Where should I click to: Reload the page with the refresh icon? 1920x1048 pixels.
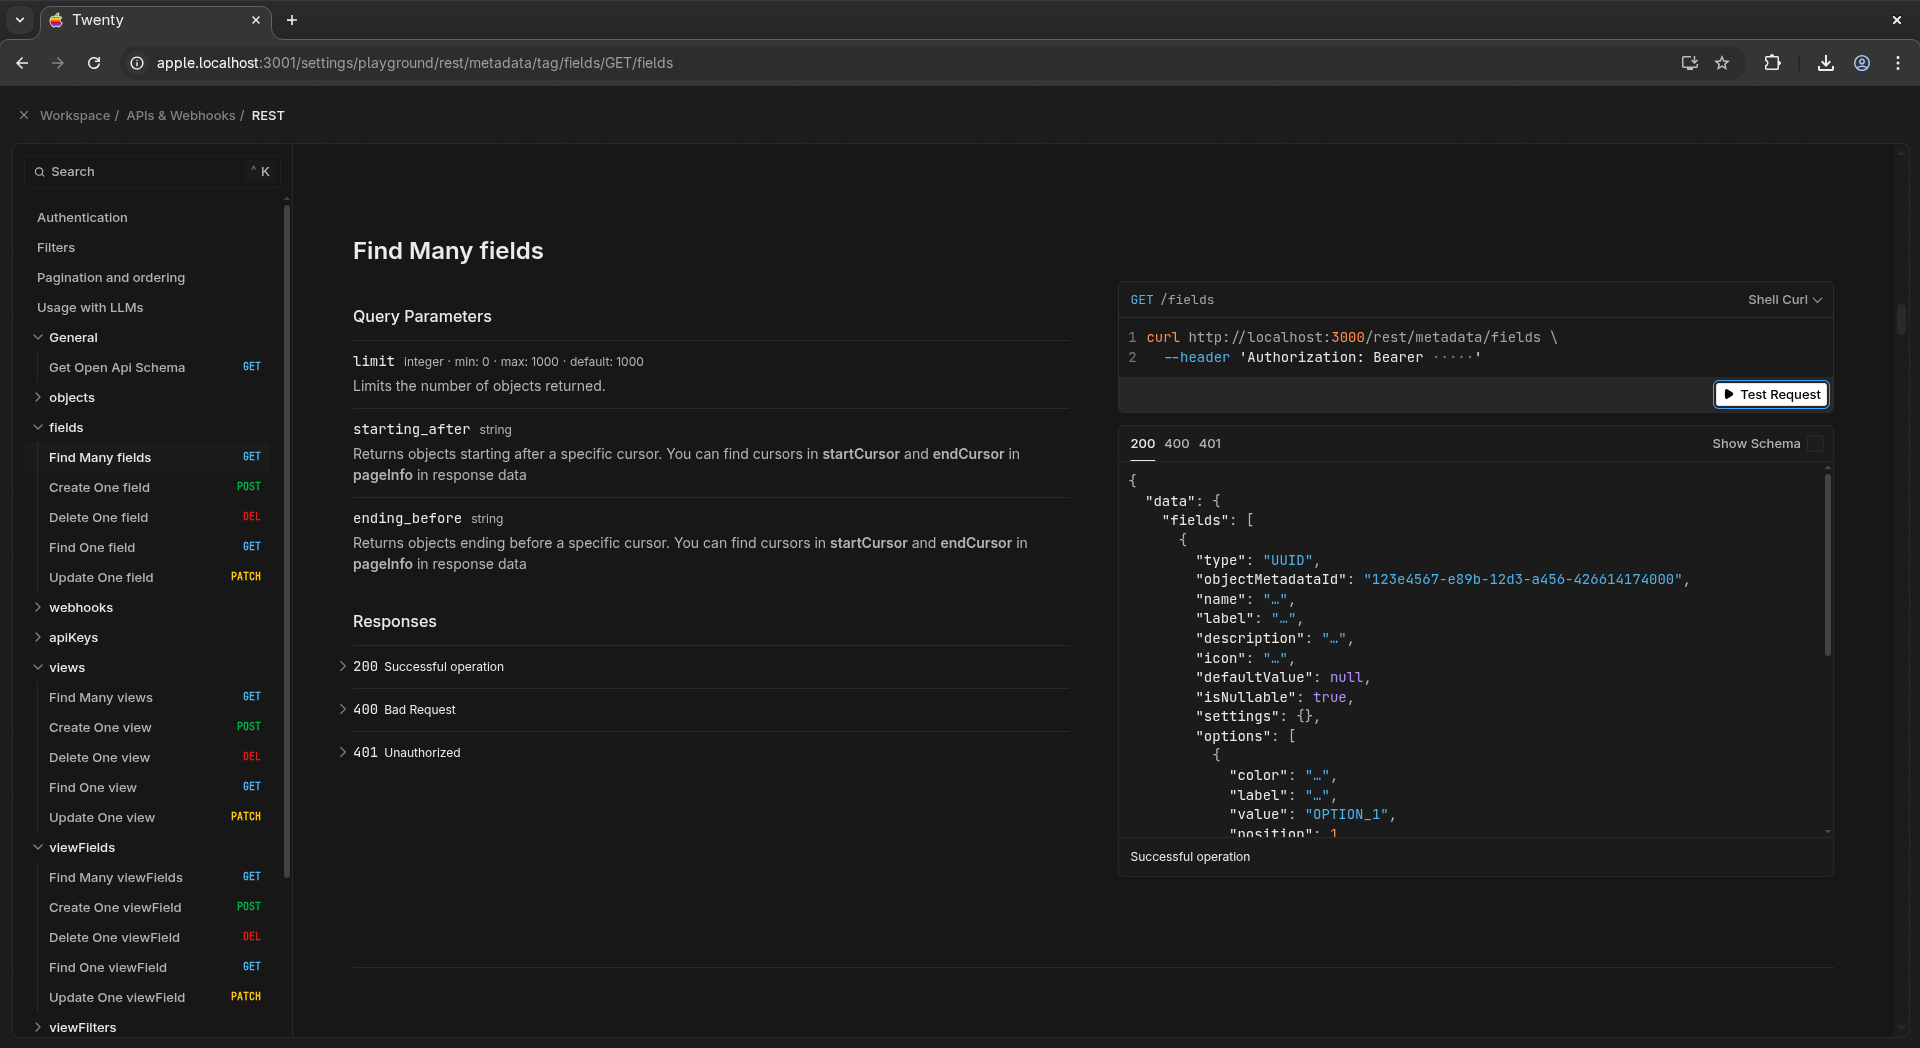[x=94, y=63]
